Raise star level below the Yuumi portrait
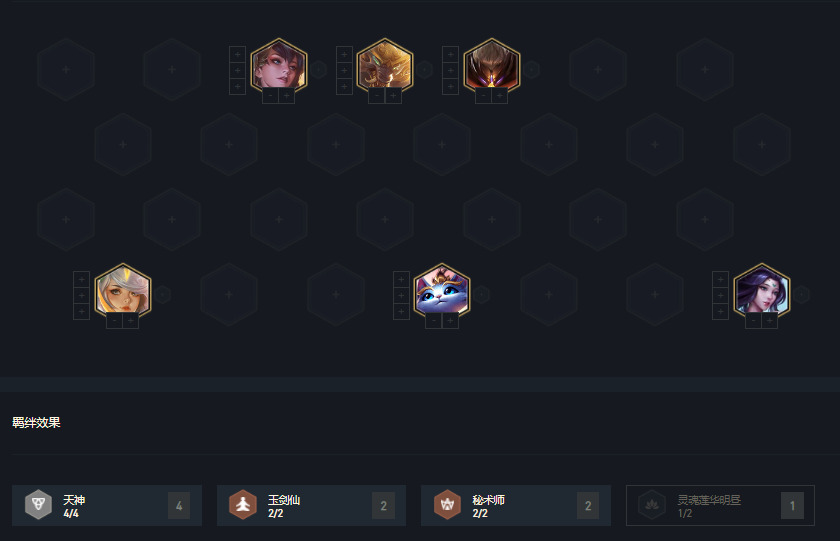 coord(450,321)
